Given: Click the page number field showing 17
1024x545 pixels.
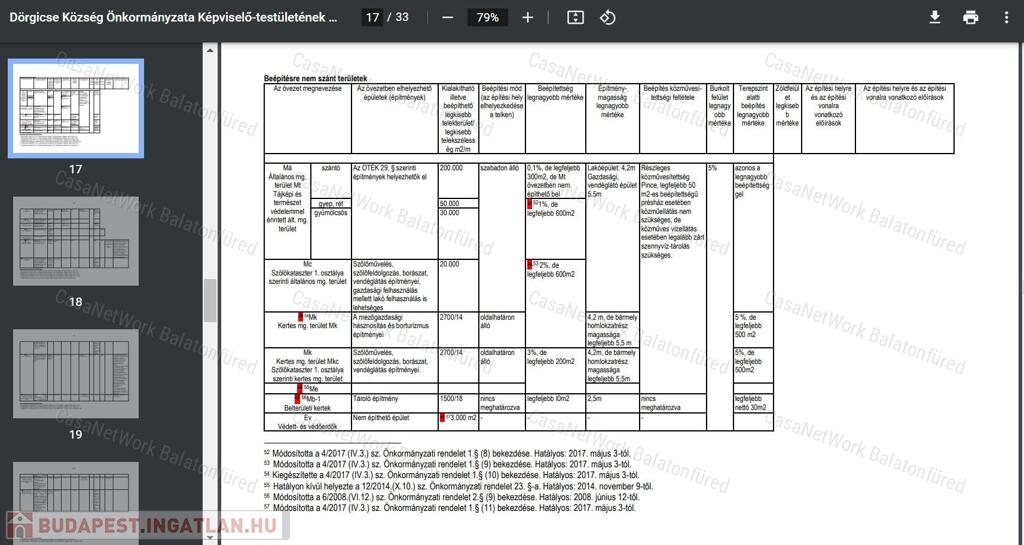Looking at the screenshot, I should 373,18.
